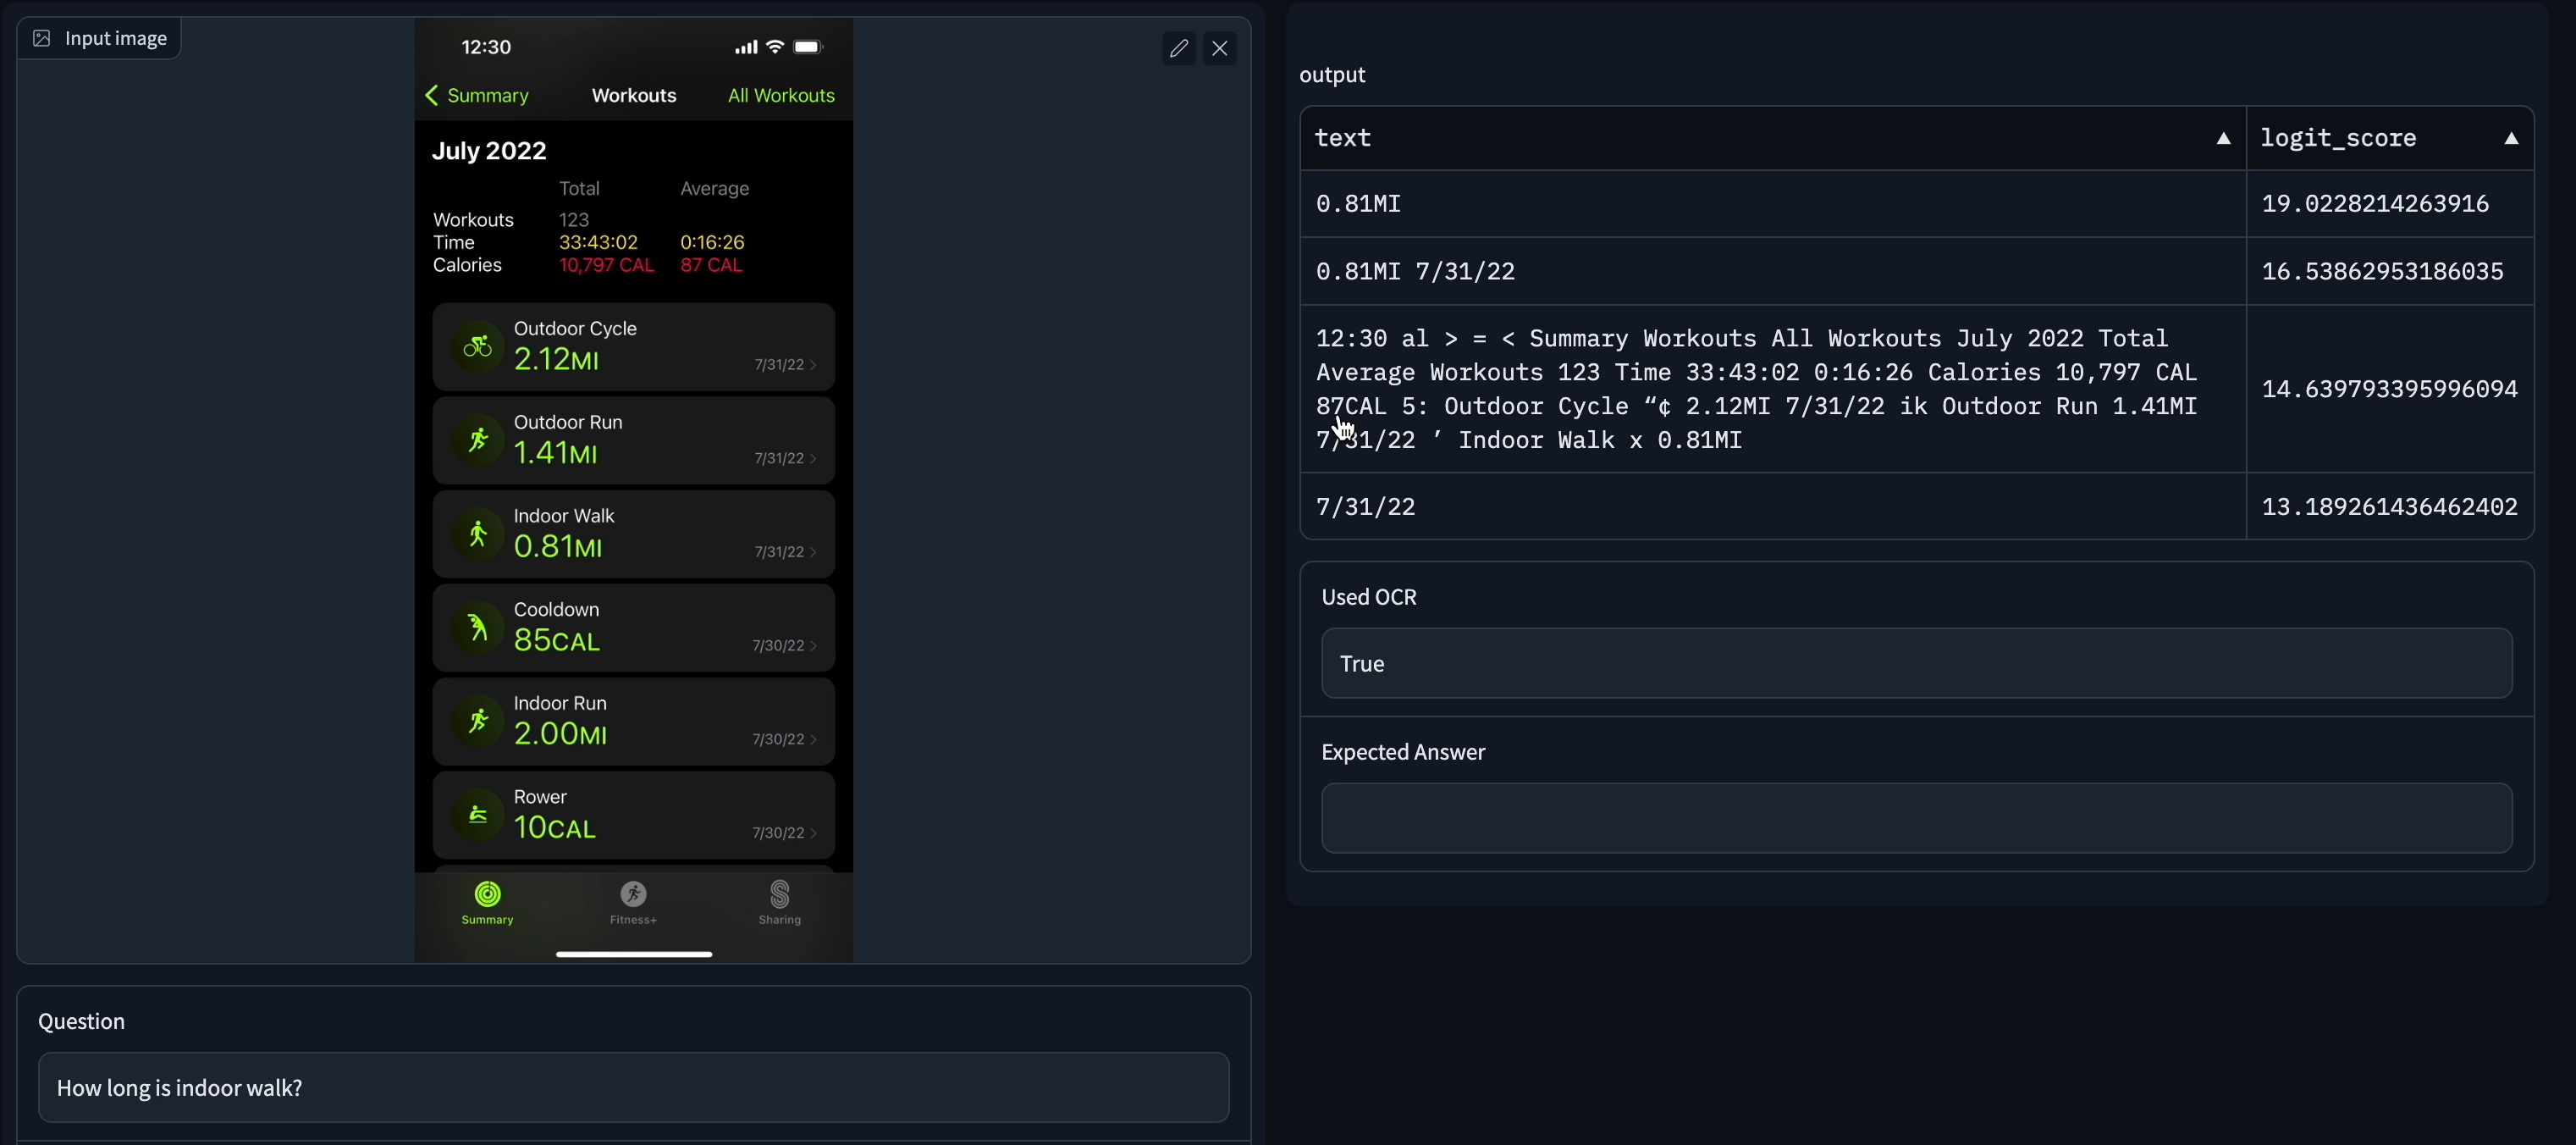Click the 85CAL Cooldown value
The width and height of the screenshot is (2576, 1145).
(x=557, y=640)
